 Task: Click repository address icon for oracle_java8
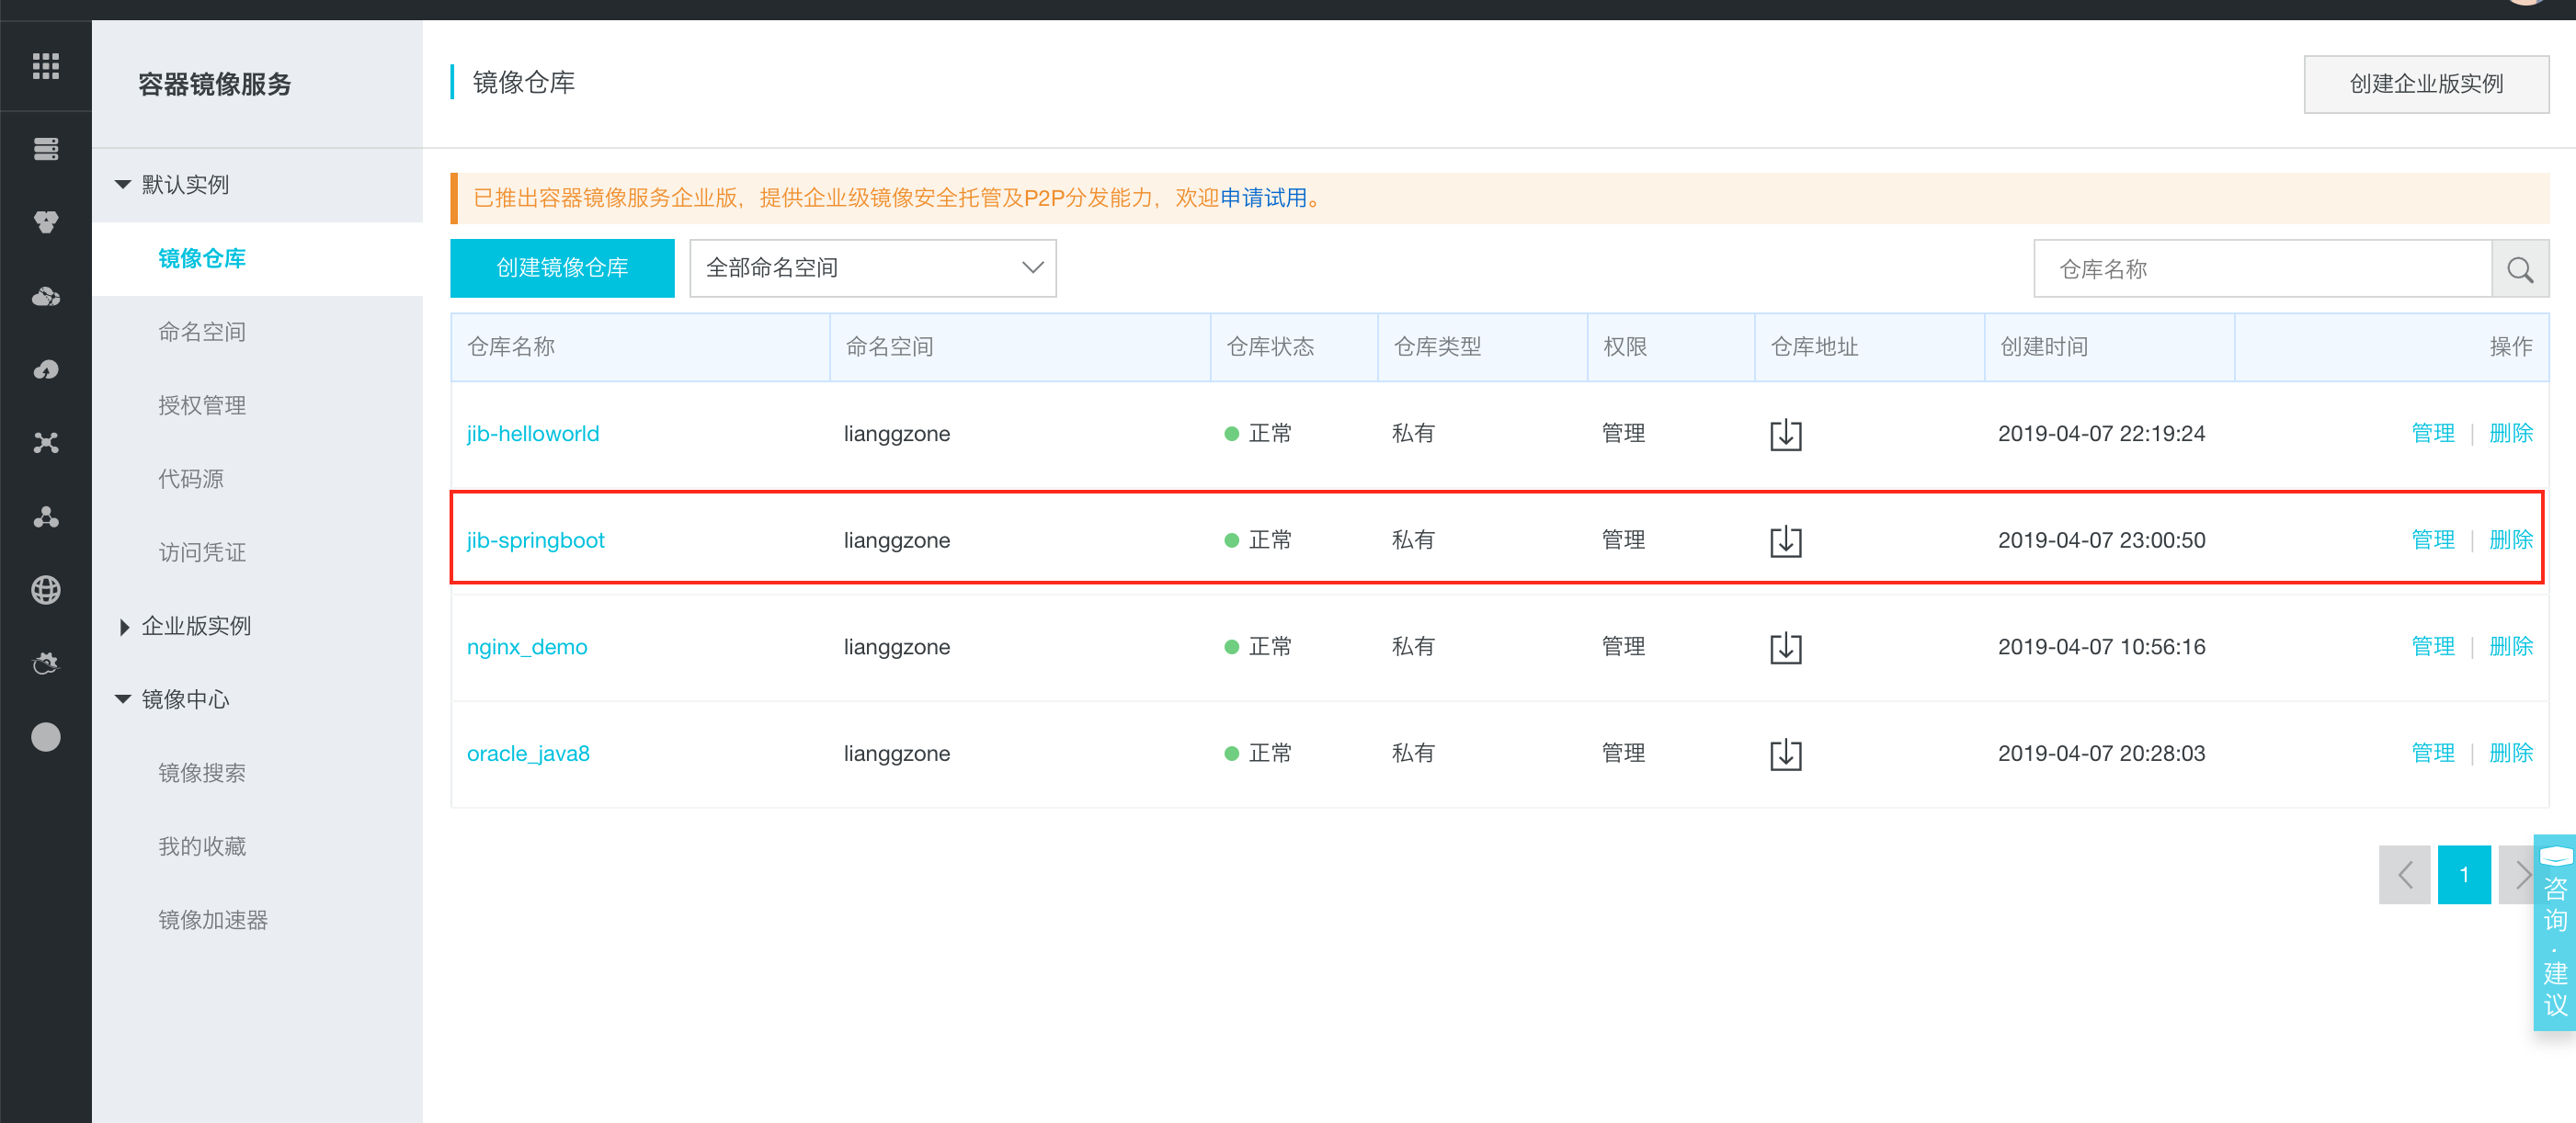1785,754
